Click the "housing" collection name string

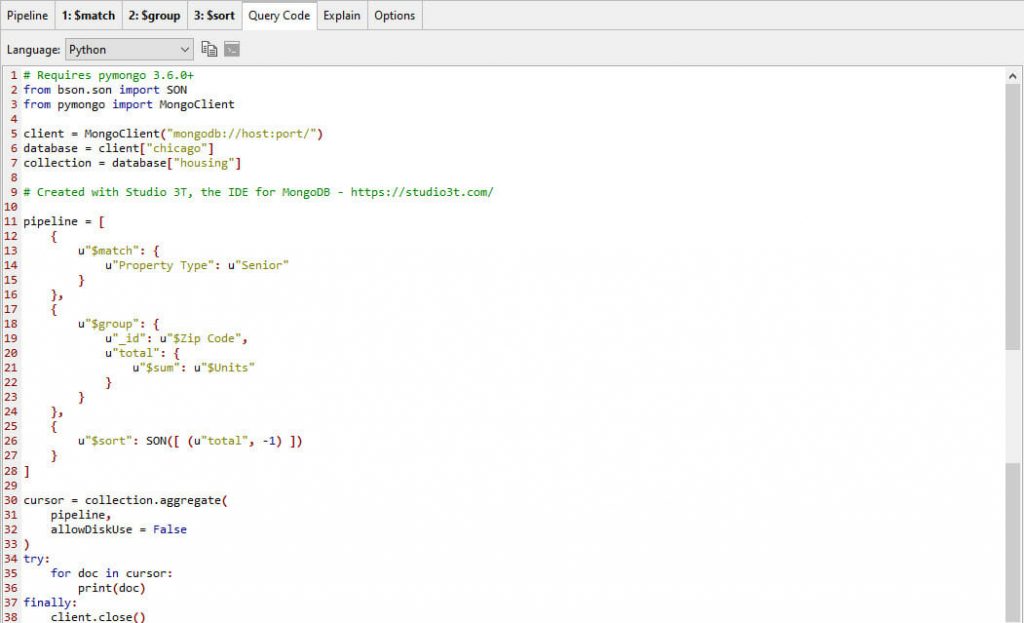pos(204,163)
